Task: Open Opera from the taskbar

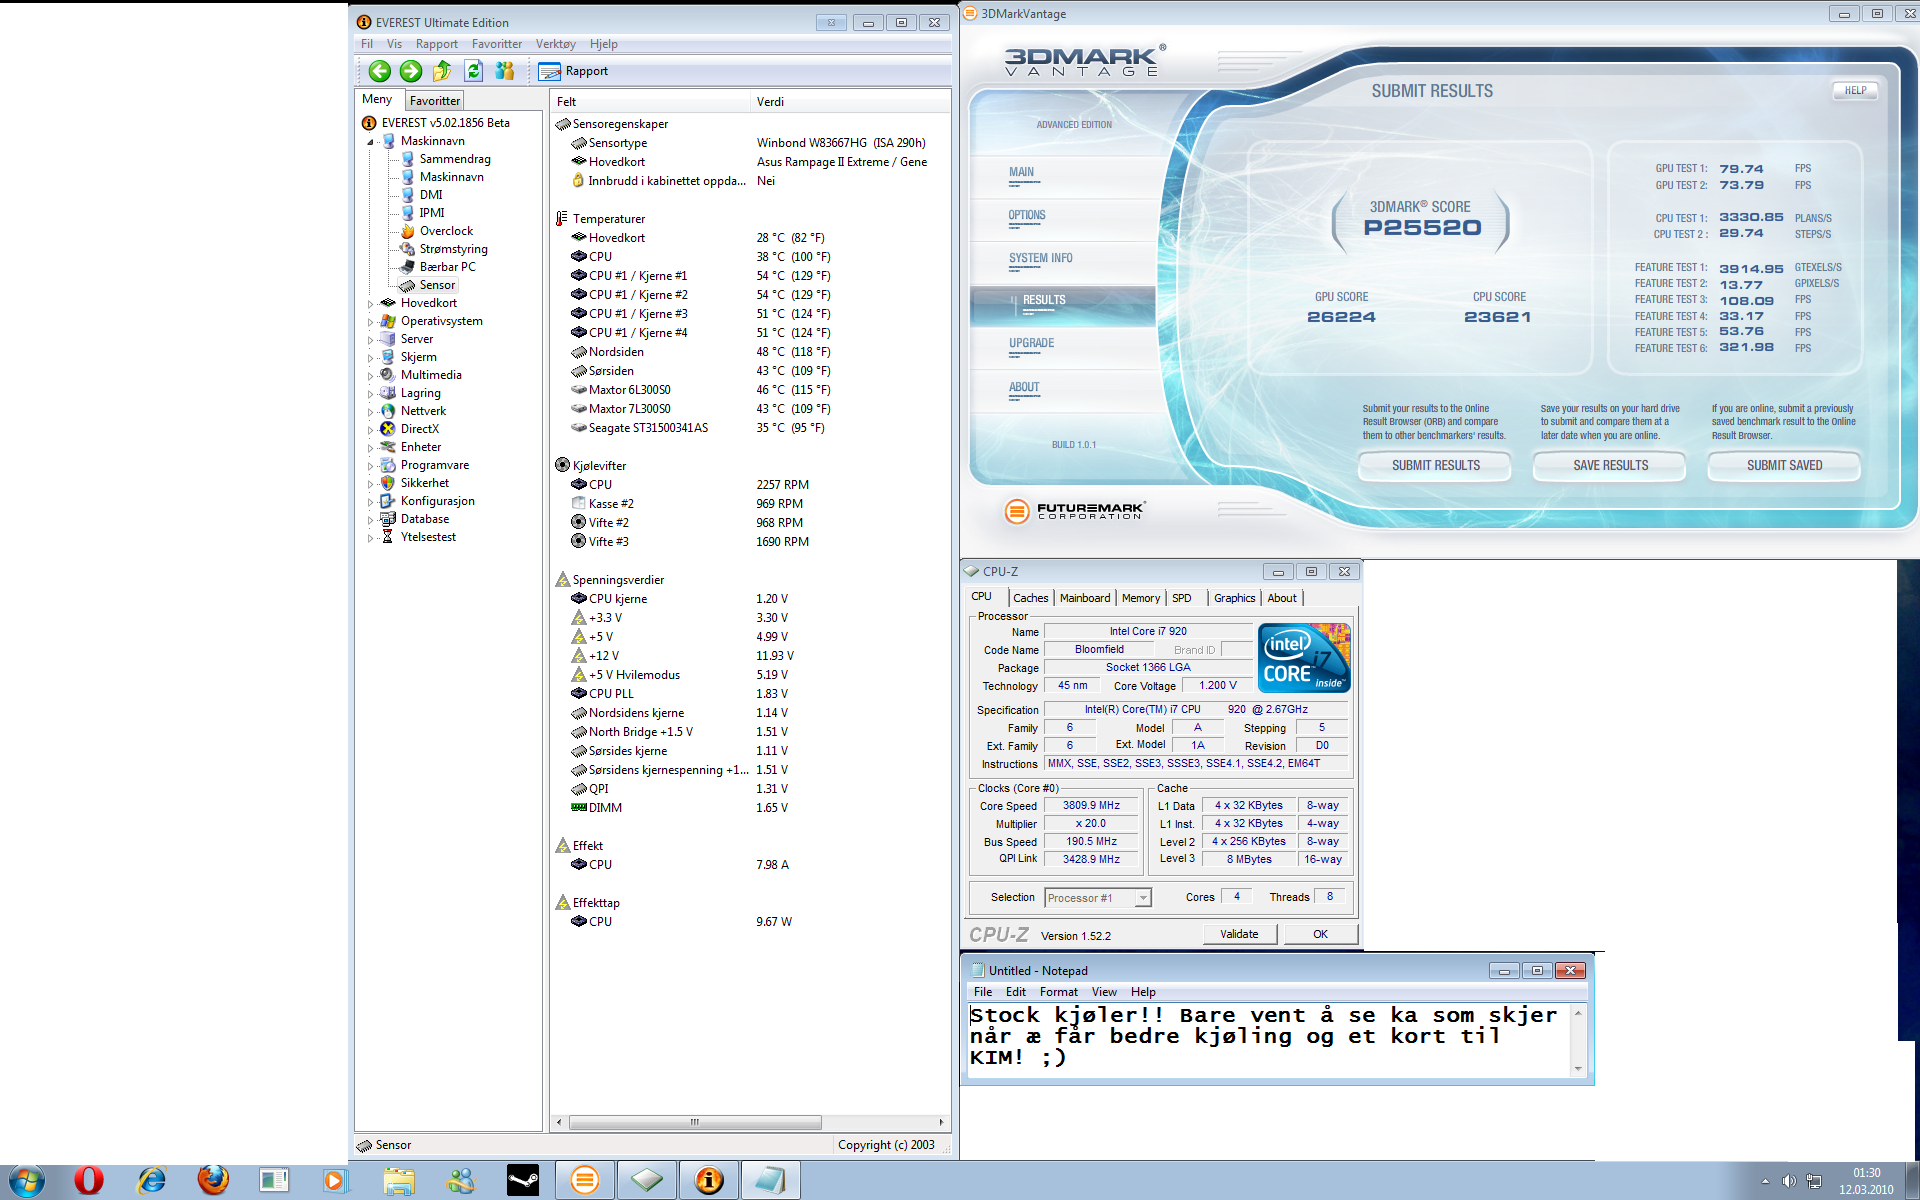Action: tap(89, 1181)
